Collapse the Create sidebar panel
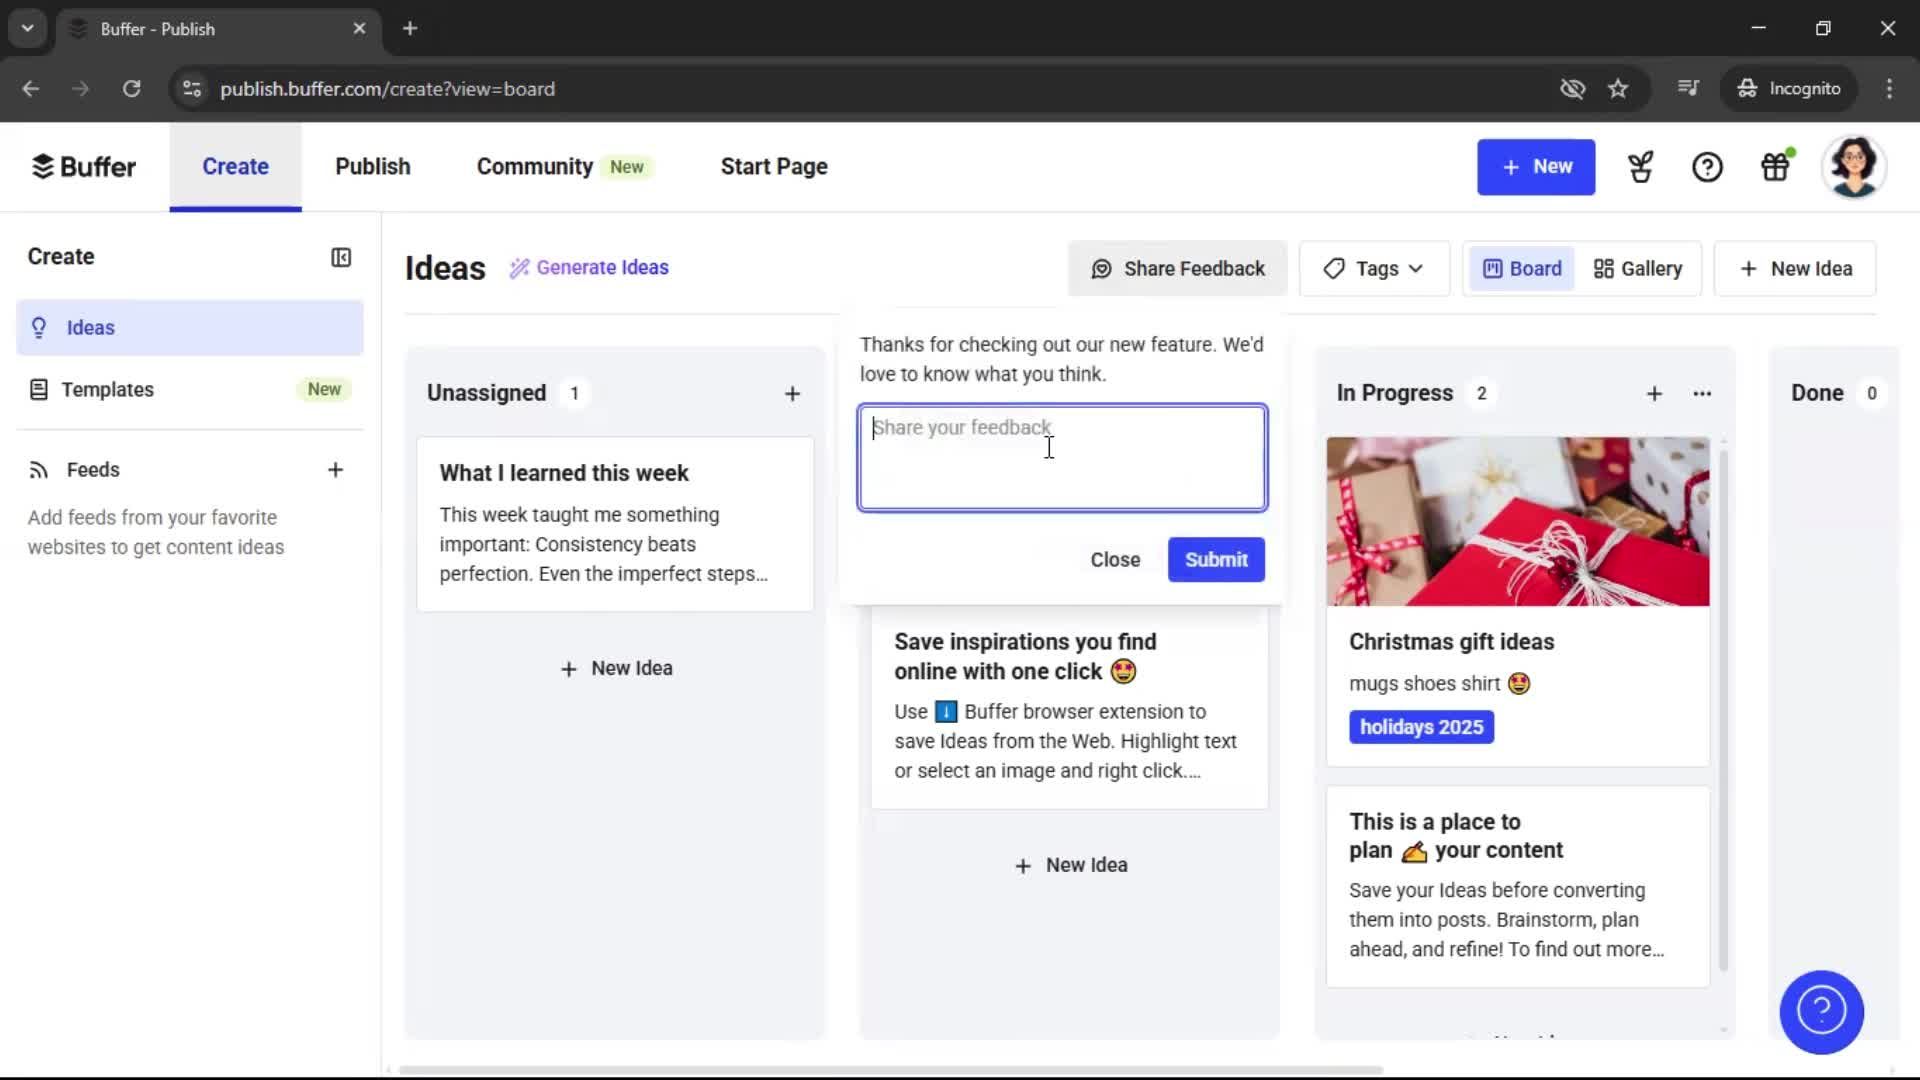 340,257
